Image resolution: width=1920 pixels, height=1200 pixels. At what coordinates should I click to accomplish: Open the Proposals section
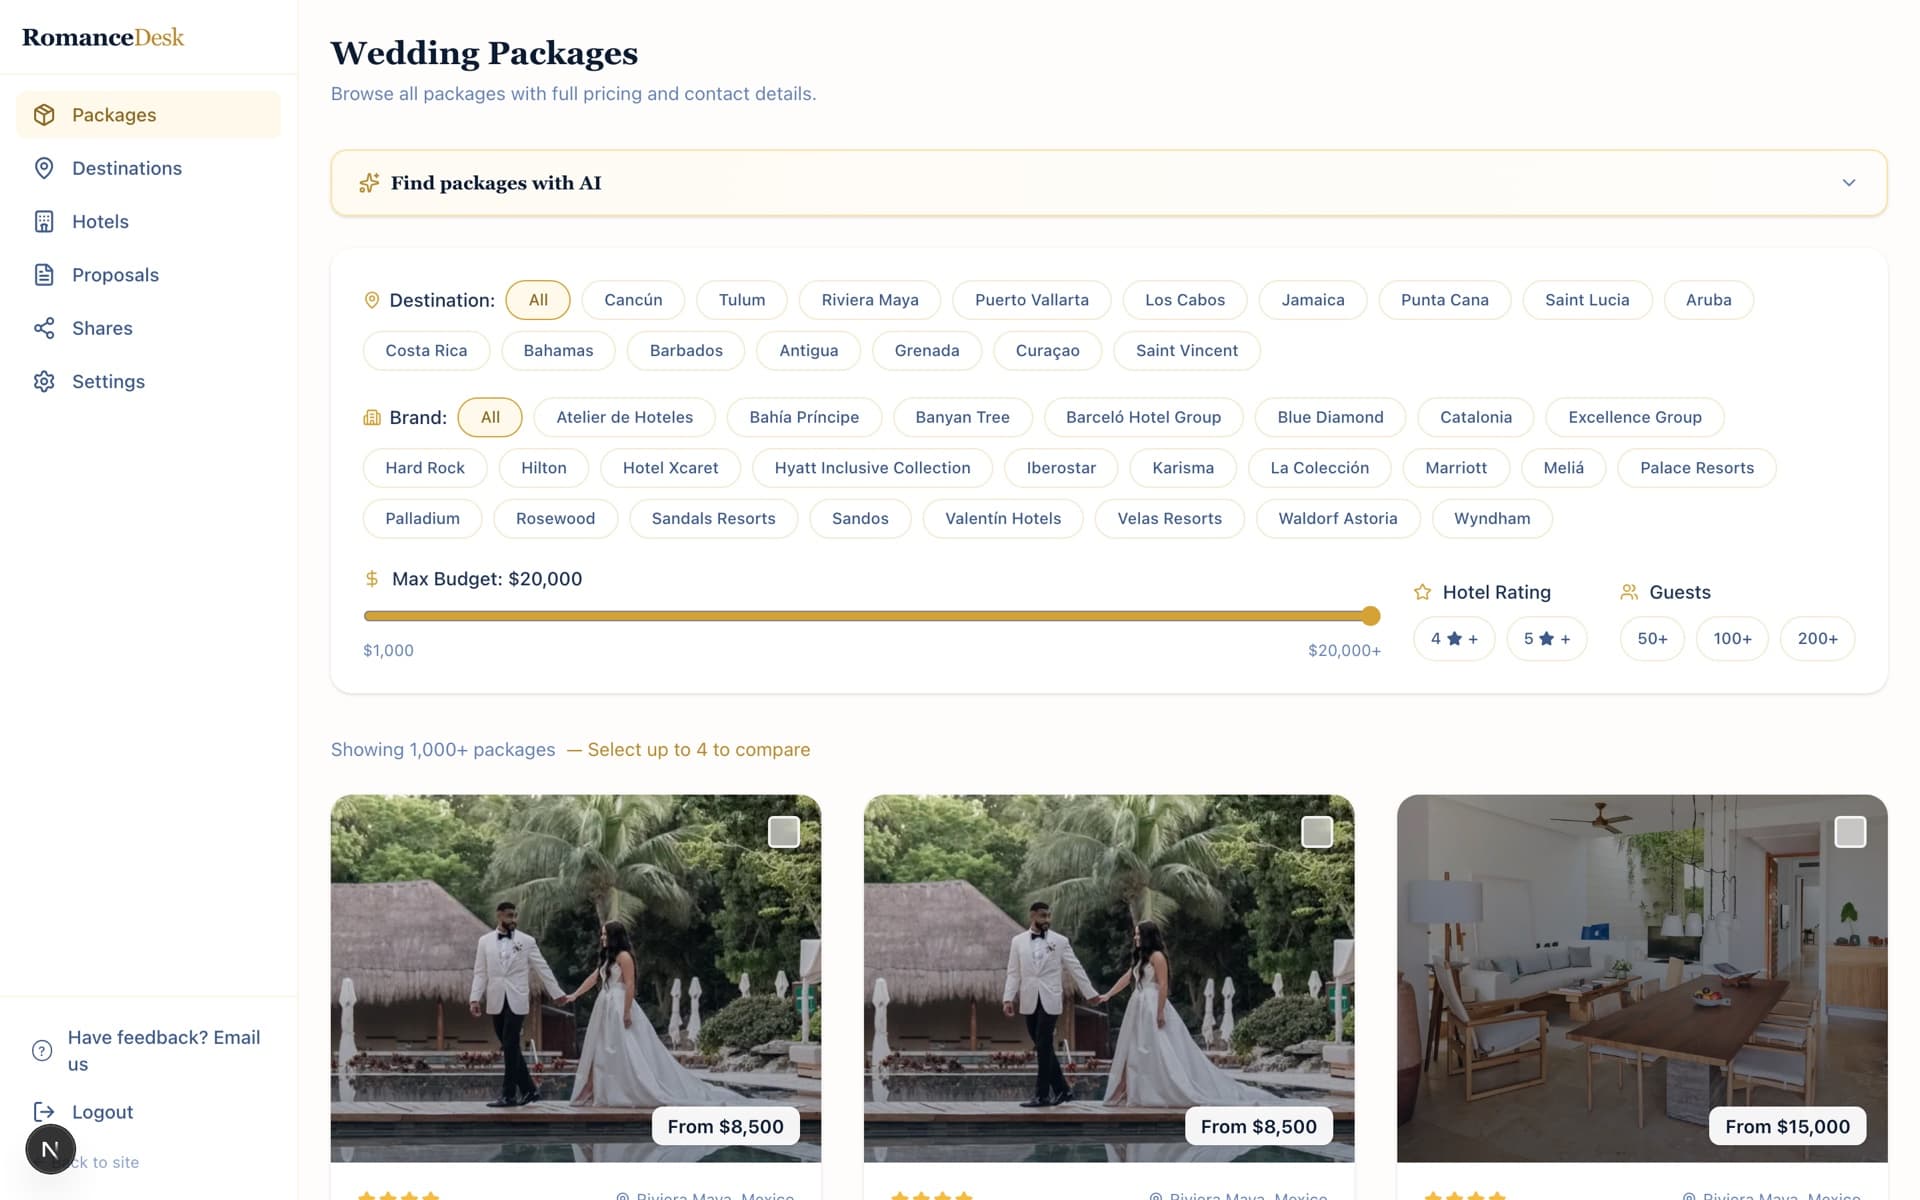click(x=148, y=275)
